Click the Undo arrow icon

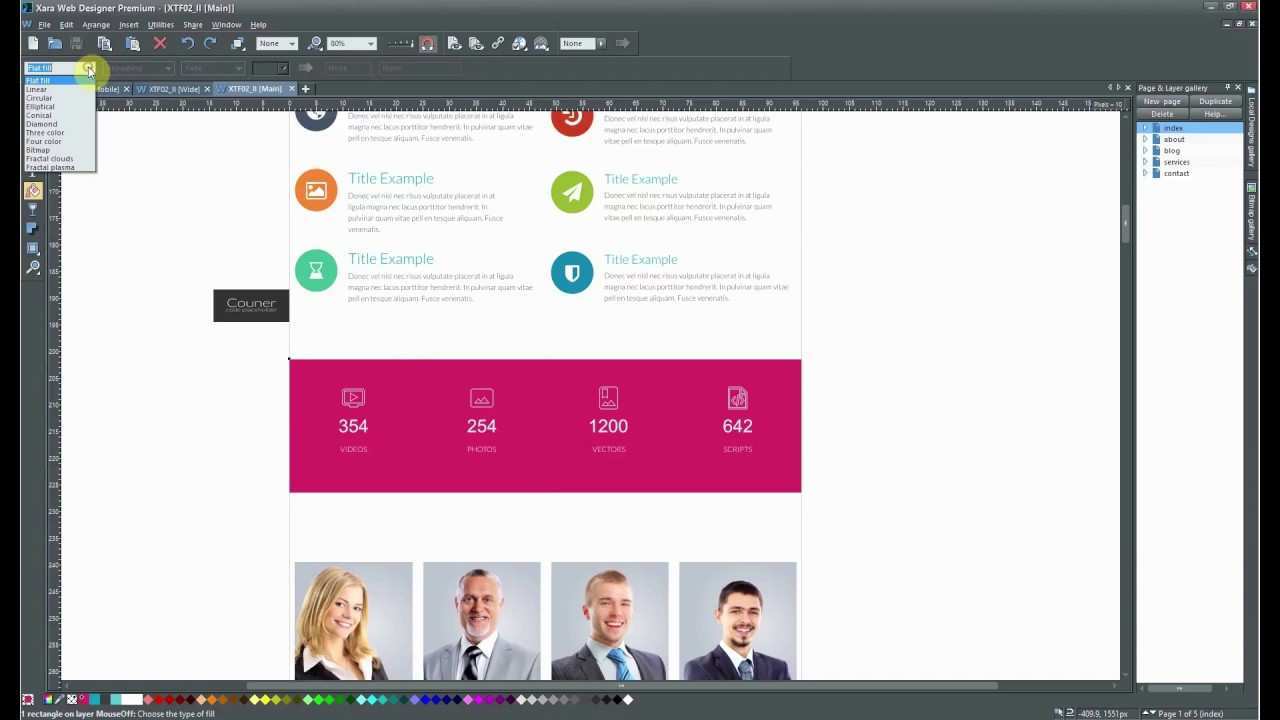(x=187, y=43)
